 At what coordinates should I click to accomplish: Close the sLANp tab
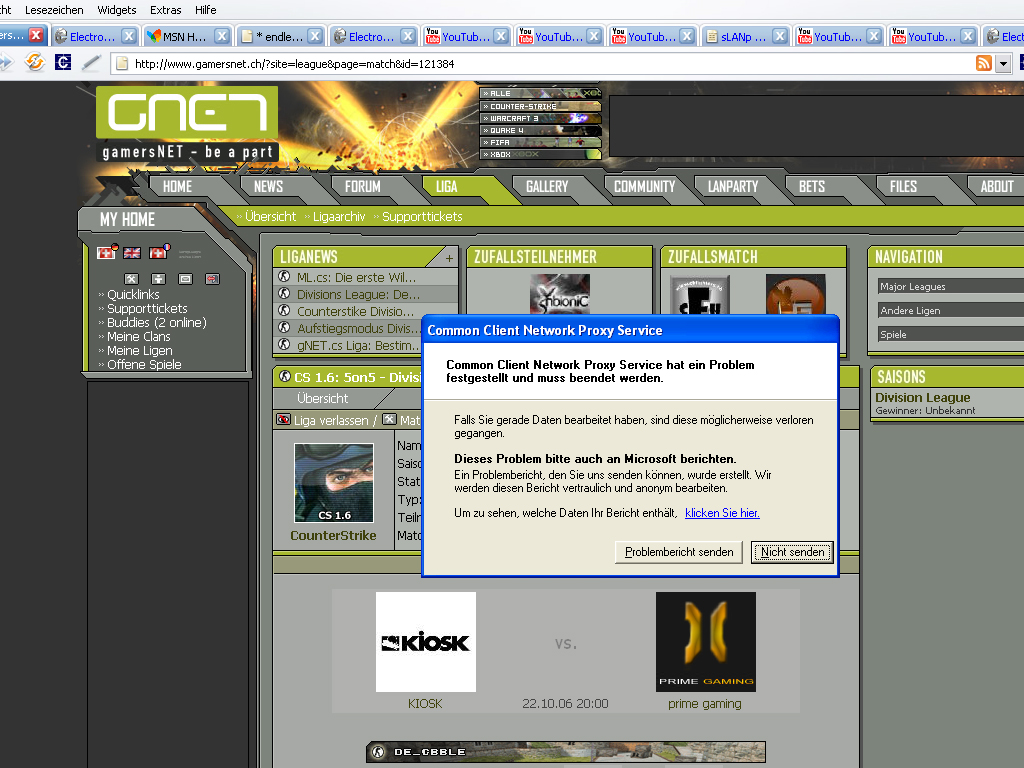(780, 36)
